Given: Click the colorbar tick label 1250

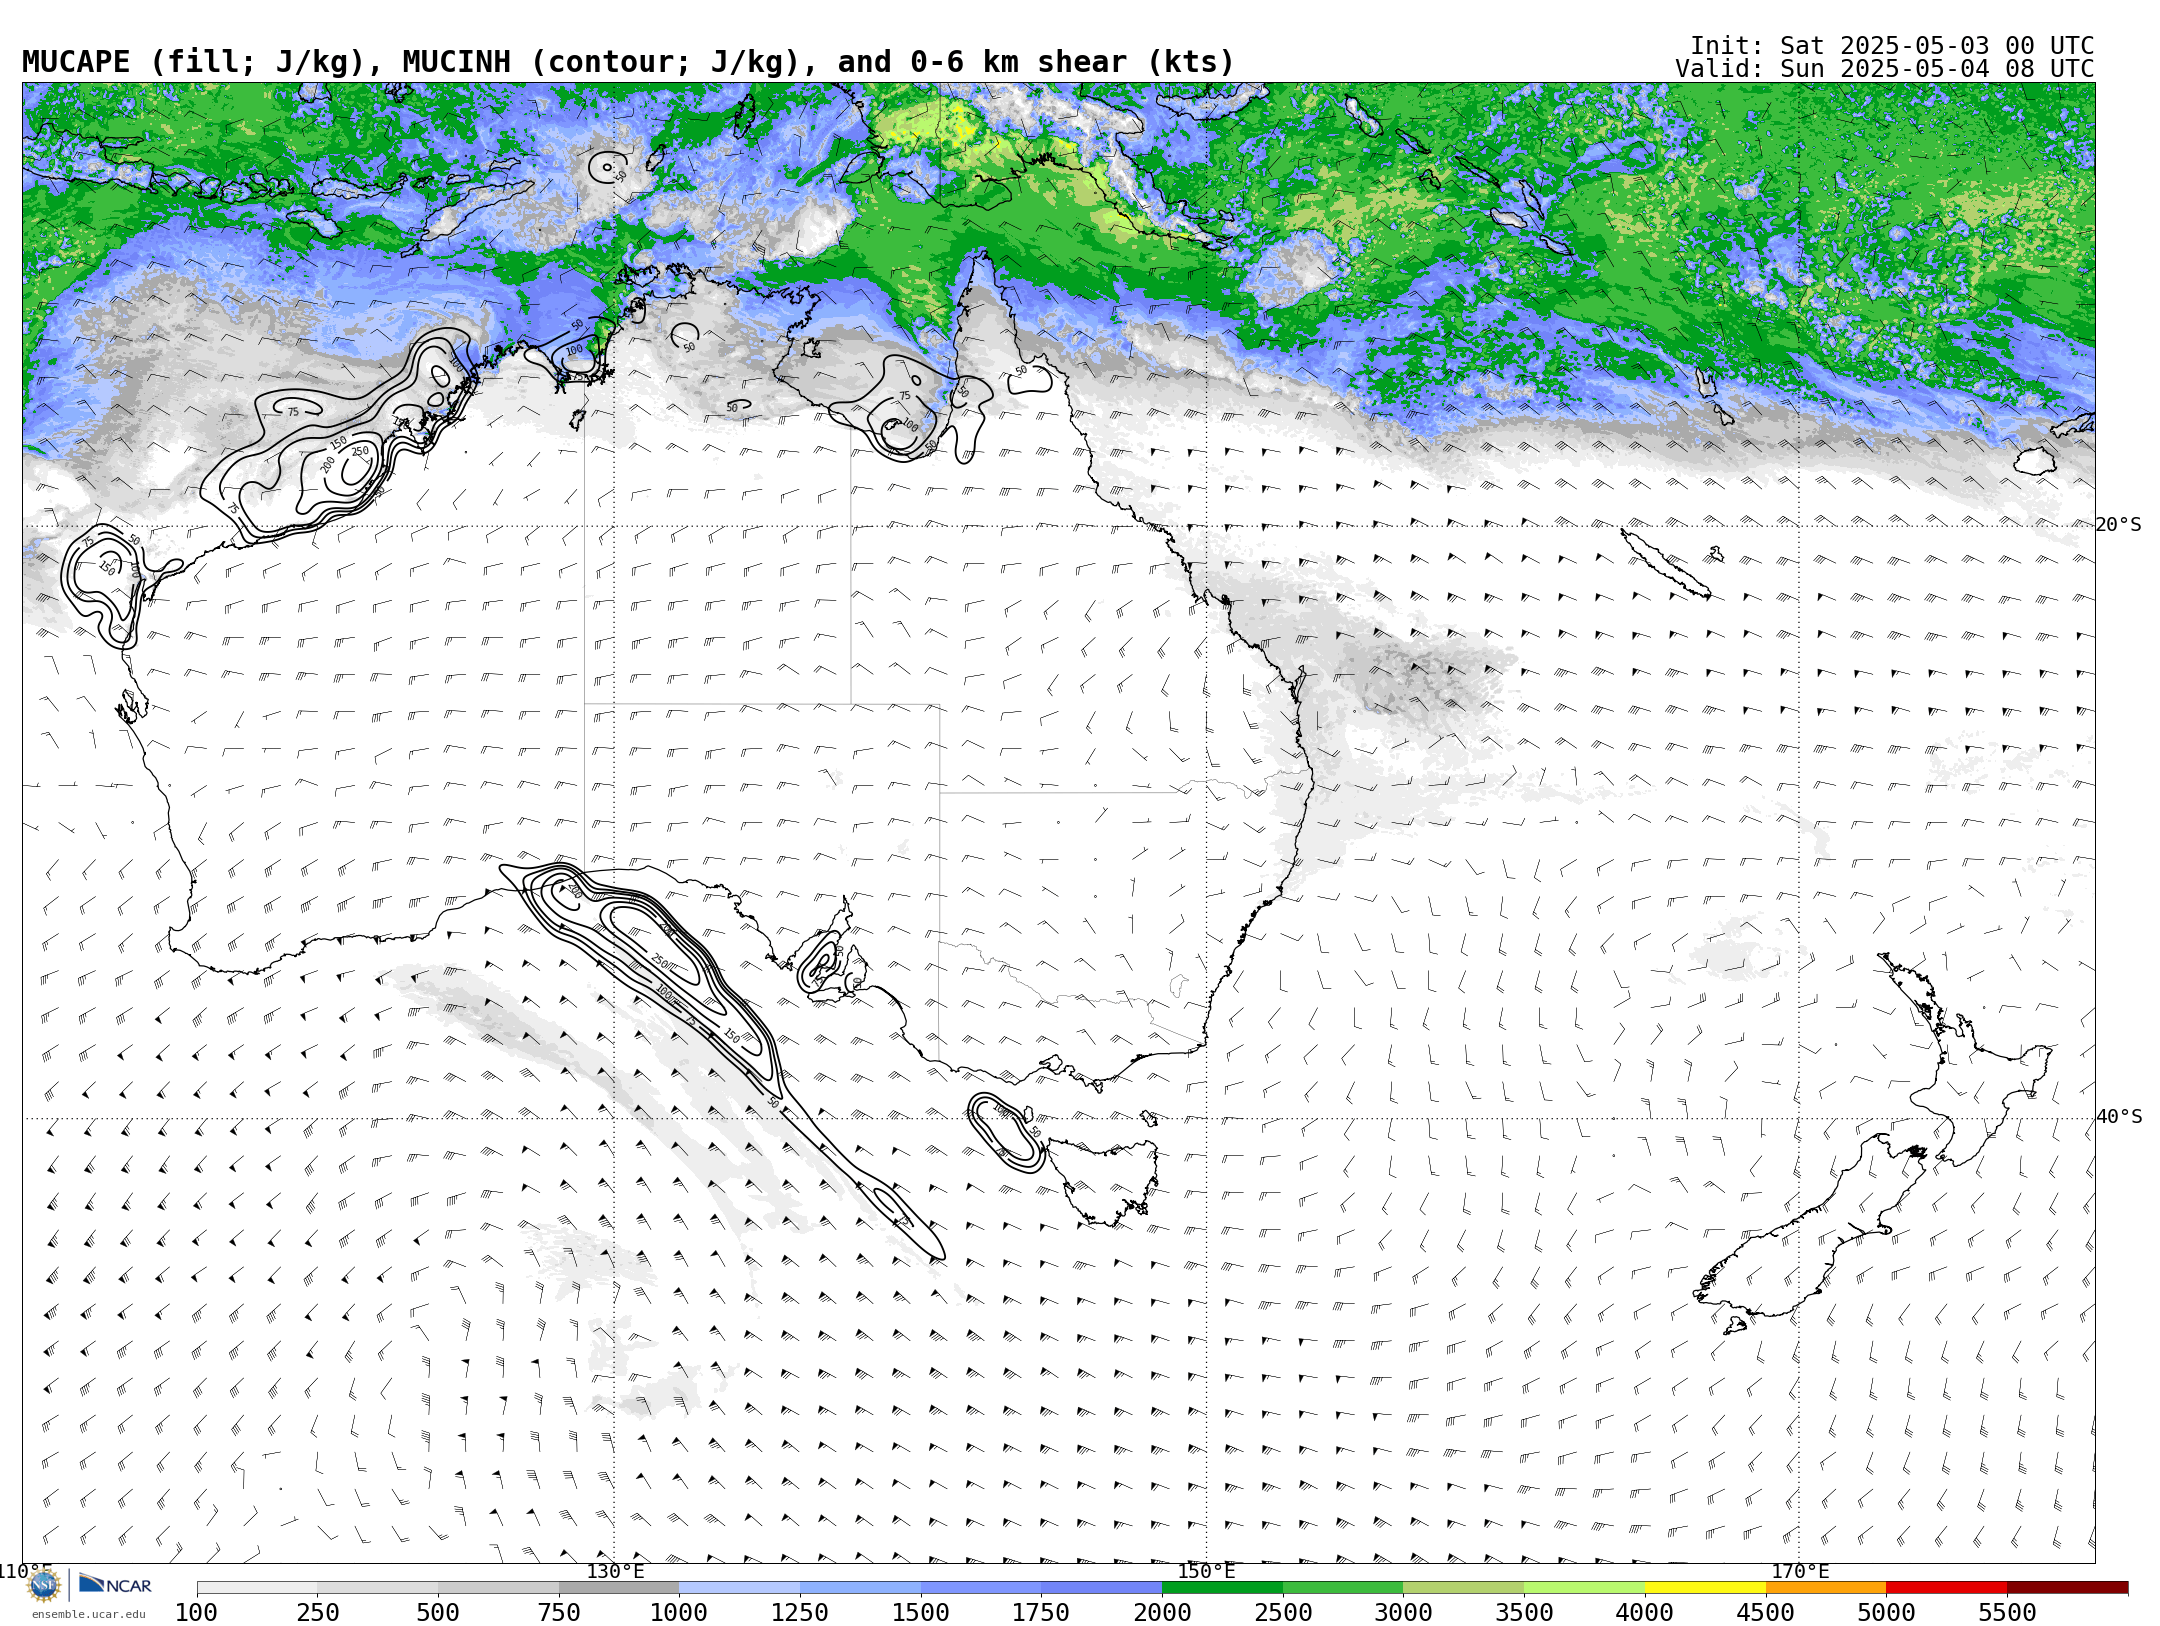Looking at the screenshot, I should tap(800, 1613).
